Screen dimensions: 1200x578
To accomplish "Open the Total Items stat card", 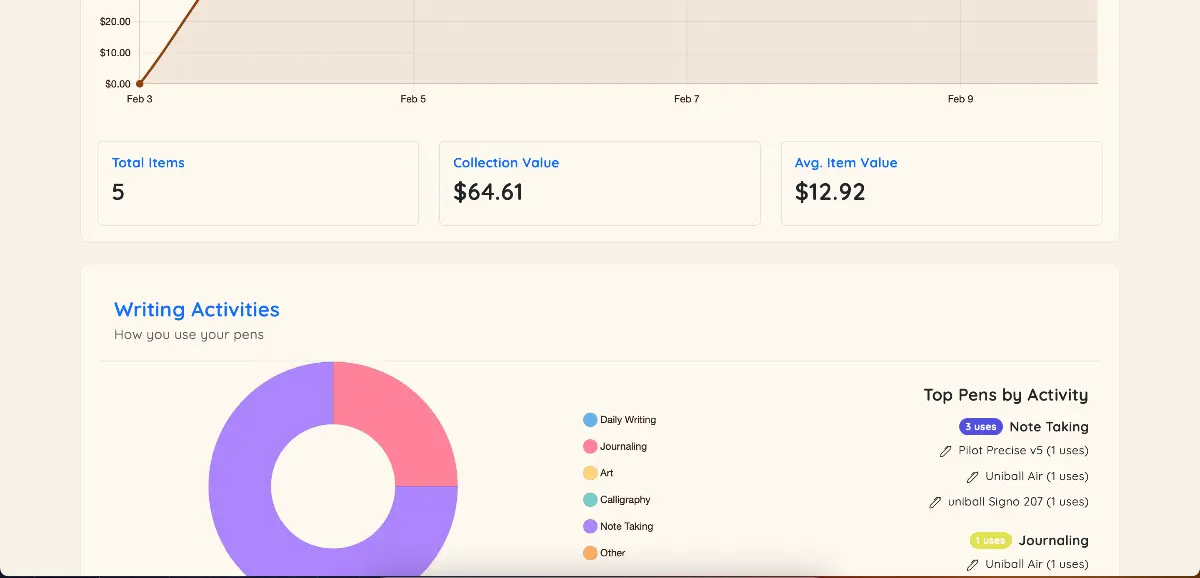I will [257, 183].
